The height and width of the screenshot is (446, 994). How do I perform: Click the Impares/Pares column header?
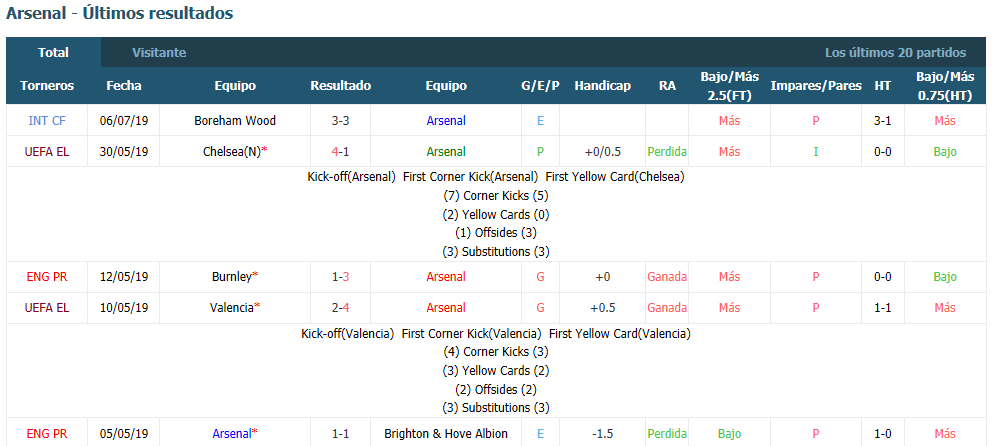tap(816, 86)
